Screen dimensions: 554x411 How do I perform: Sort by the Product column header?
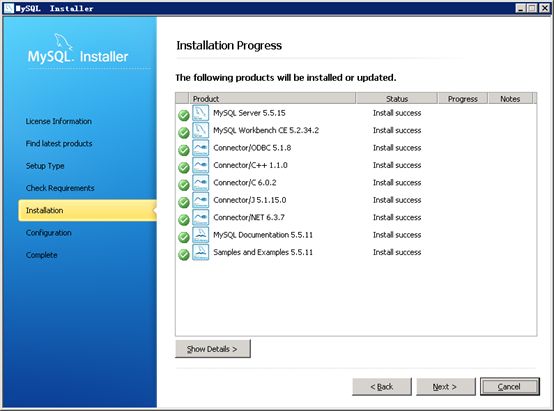272,99
